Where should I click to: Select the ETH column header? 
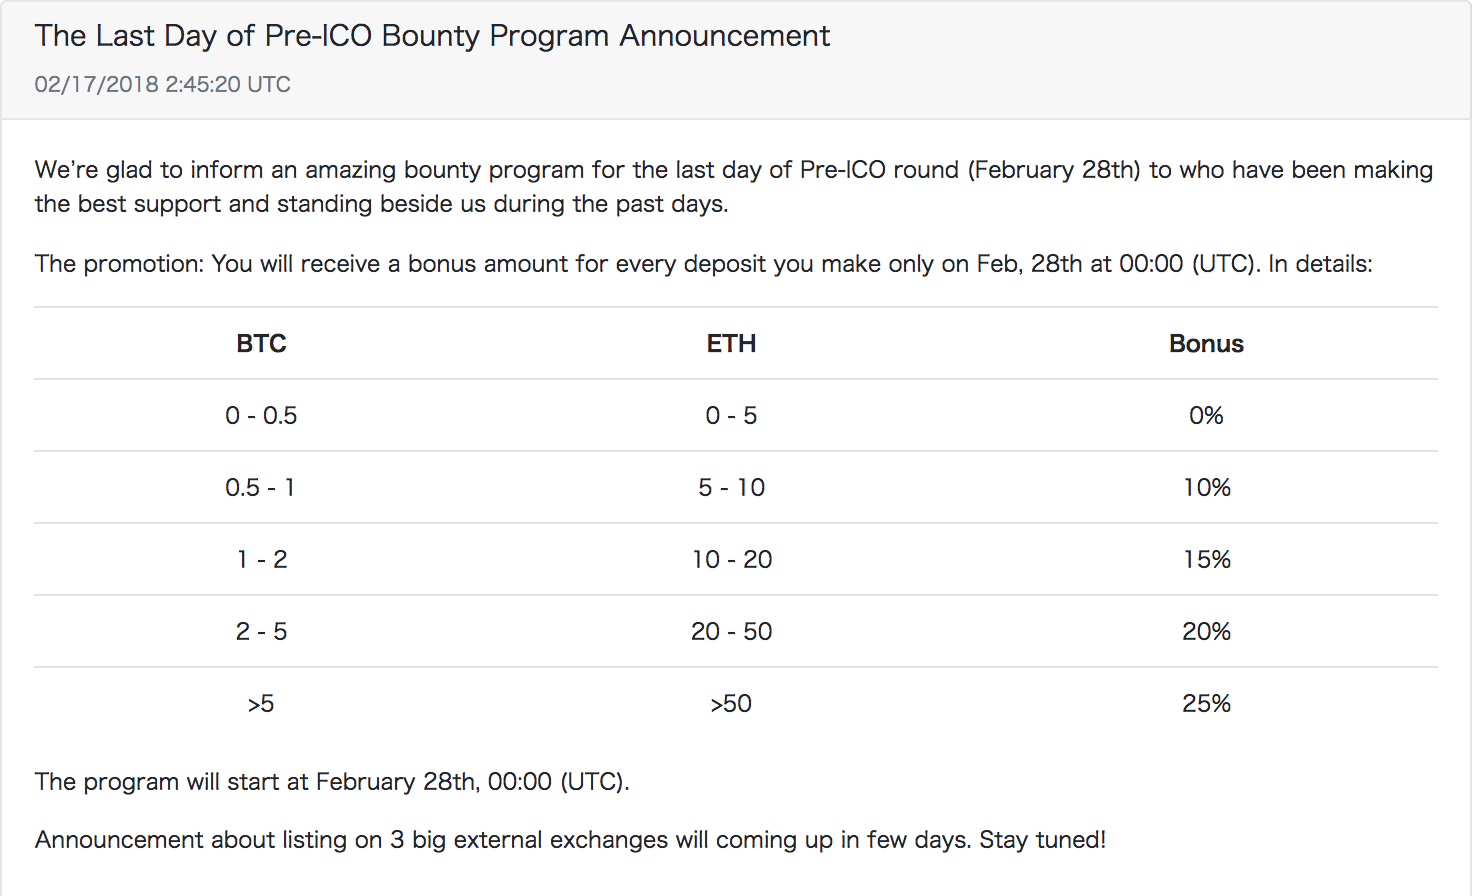(x=731, y=344)
